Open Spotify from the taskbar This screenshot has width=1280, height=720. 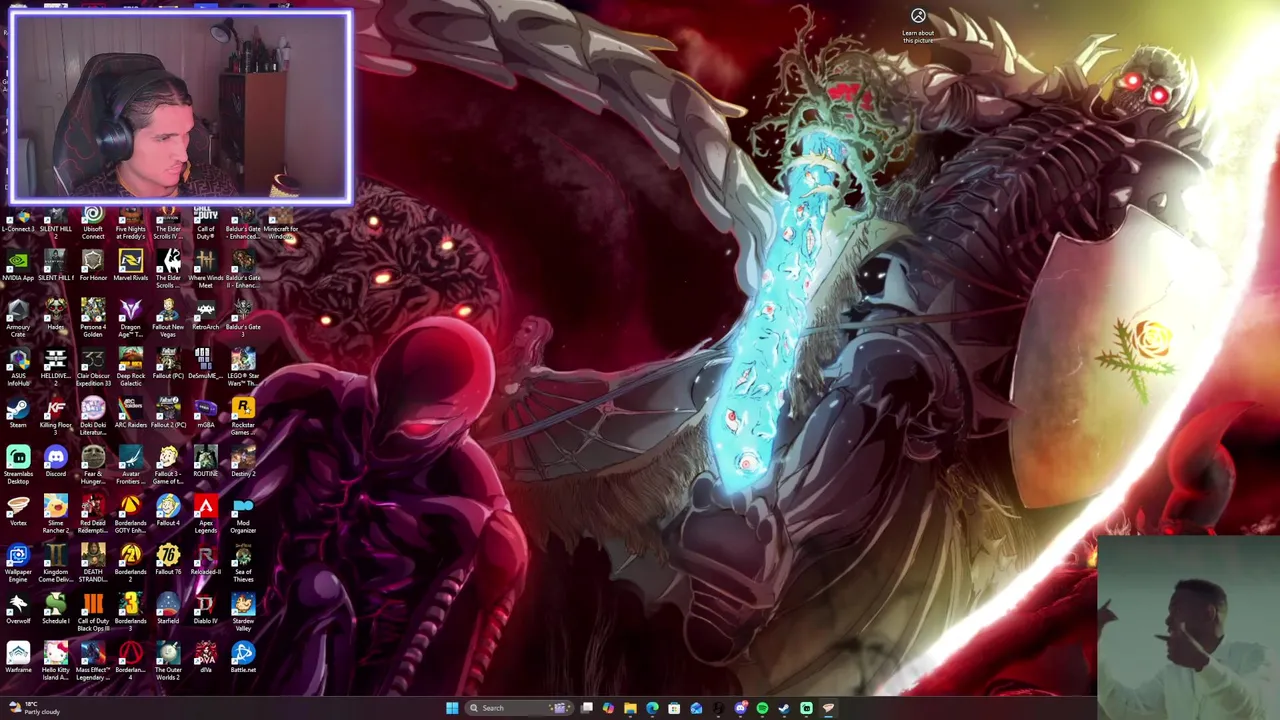[x=762, y=708]
